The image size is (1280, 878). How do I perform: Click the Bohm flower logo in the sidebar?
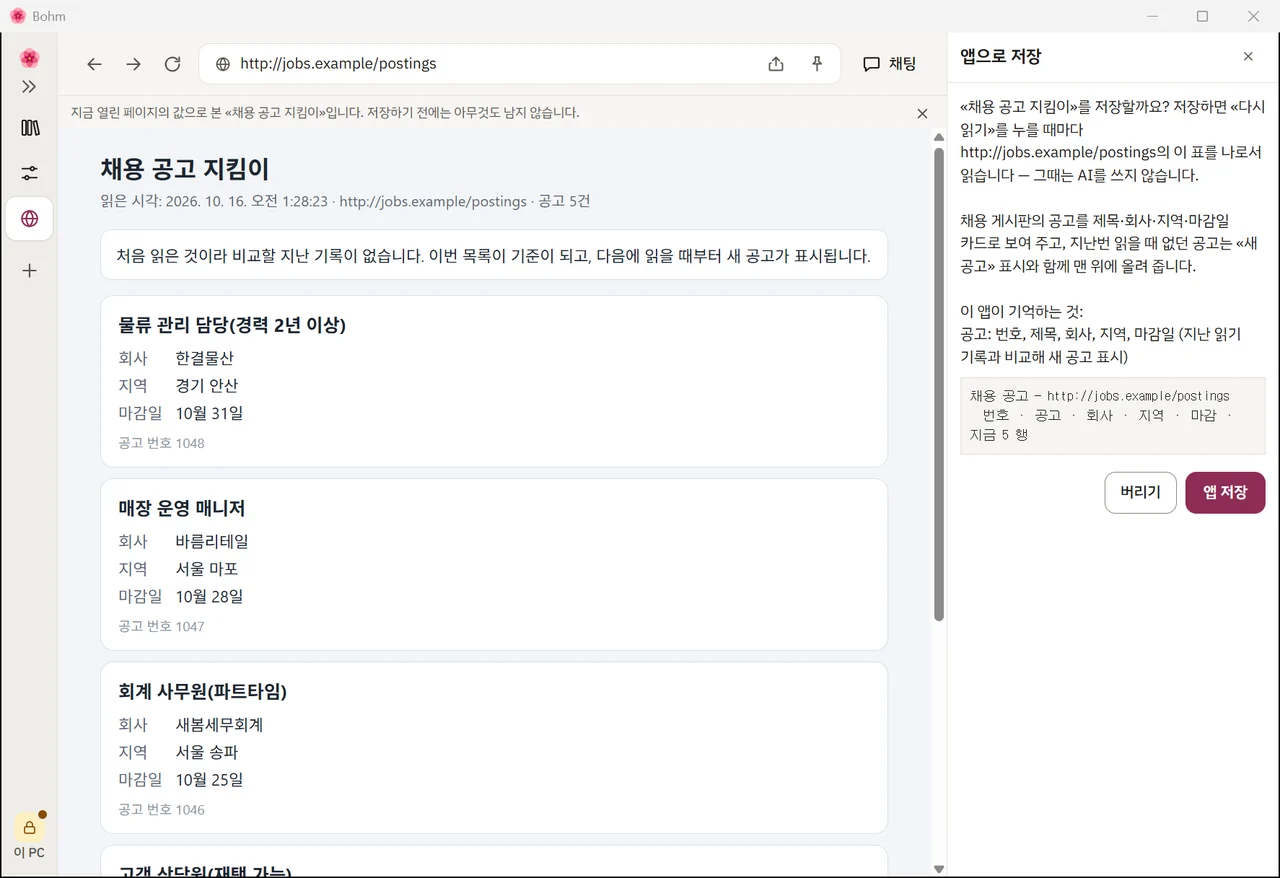pos(29,58)
